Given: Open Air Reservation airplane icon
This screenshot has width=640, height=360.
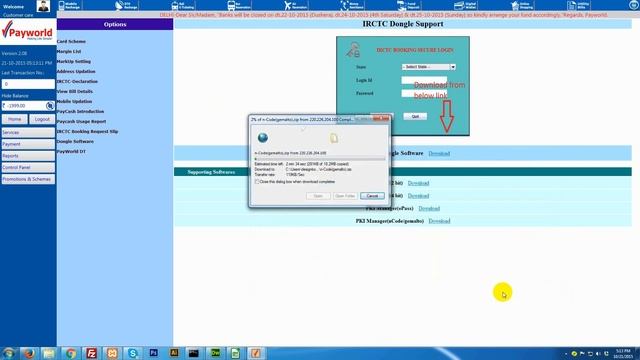Looking at the screenshot, I should point(295,6).
